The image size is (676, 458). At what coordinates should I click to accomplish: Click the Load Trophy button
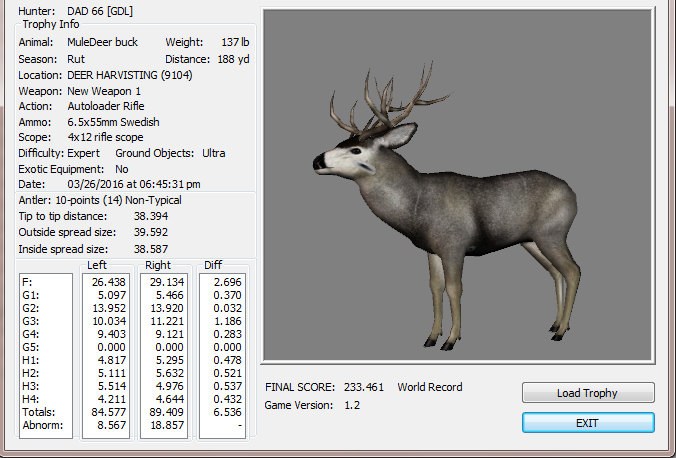tap(588, 393)
